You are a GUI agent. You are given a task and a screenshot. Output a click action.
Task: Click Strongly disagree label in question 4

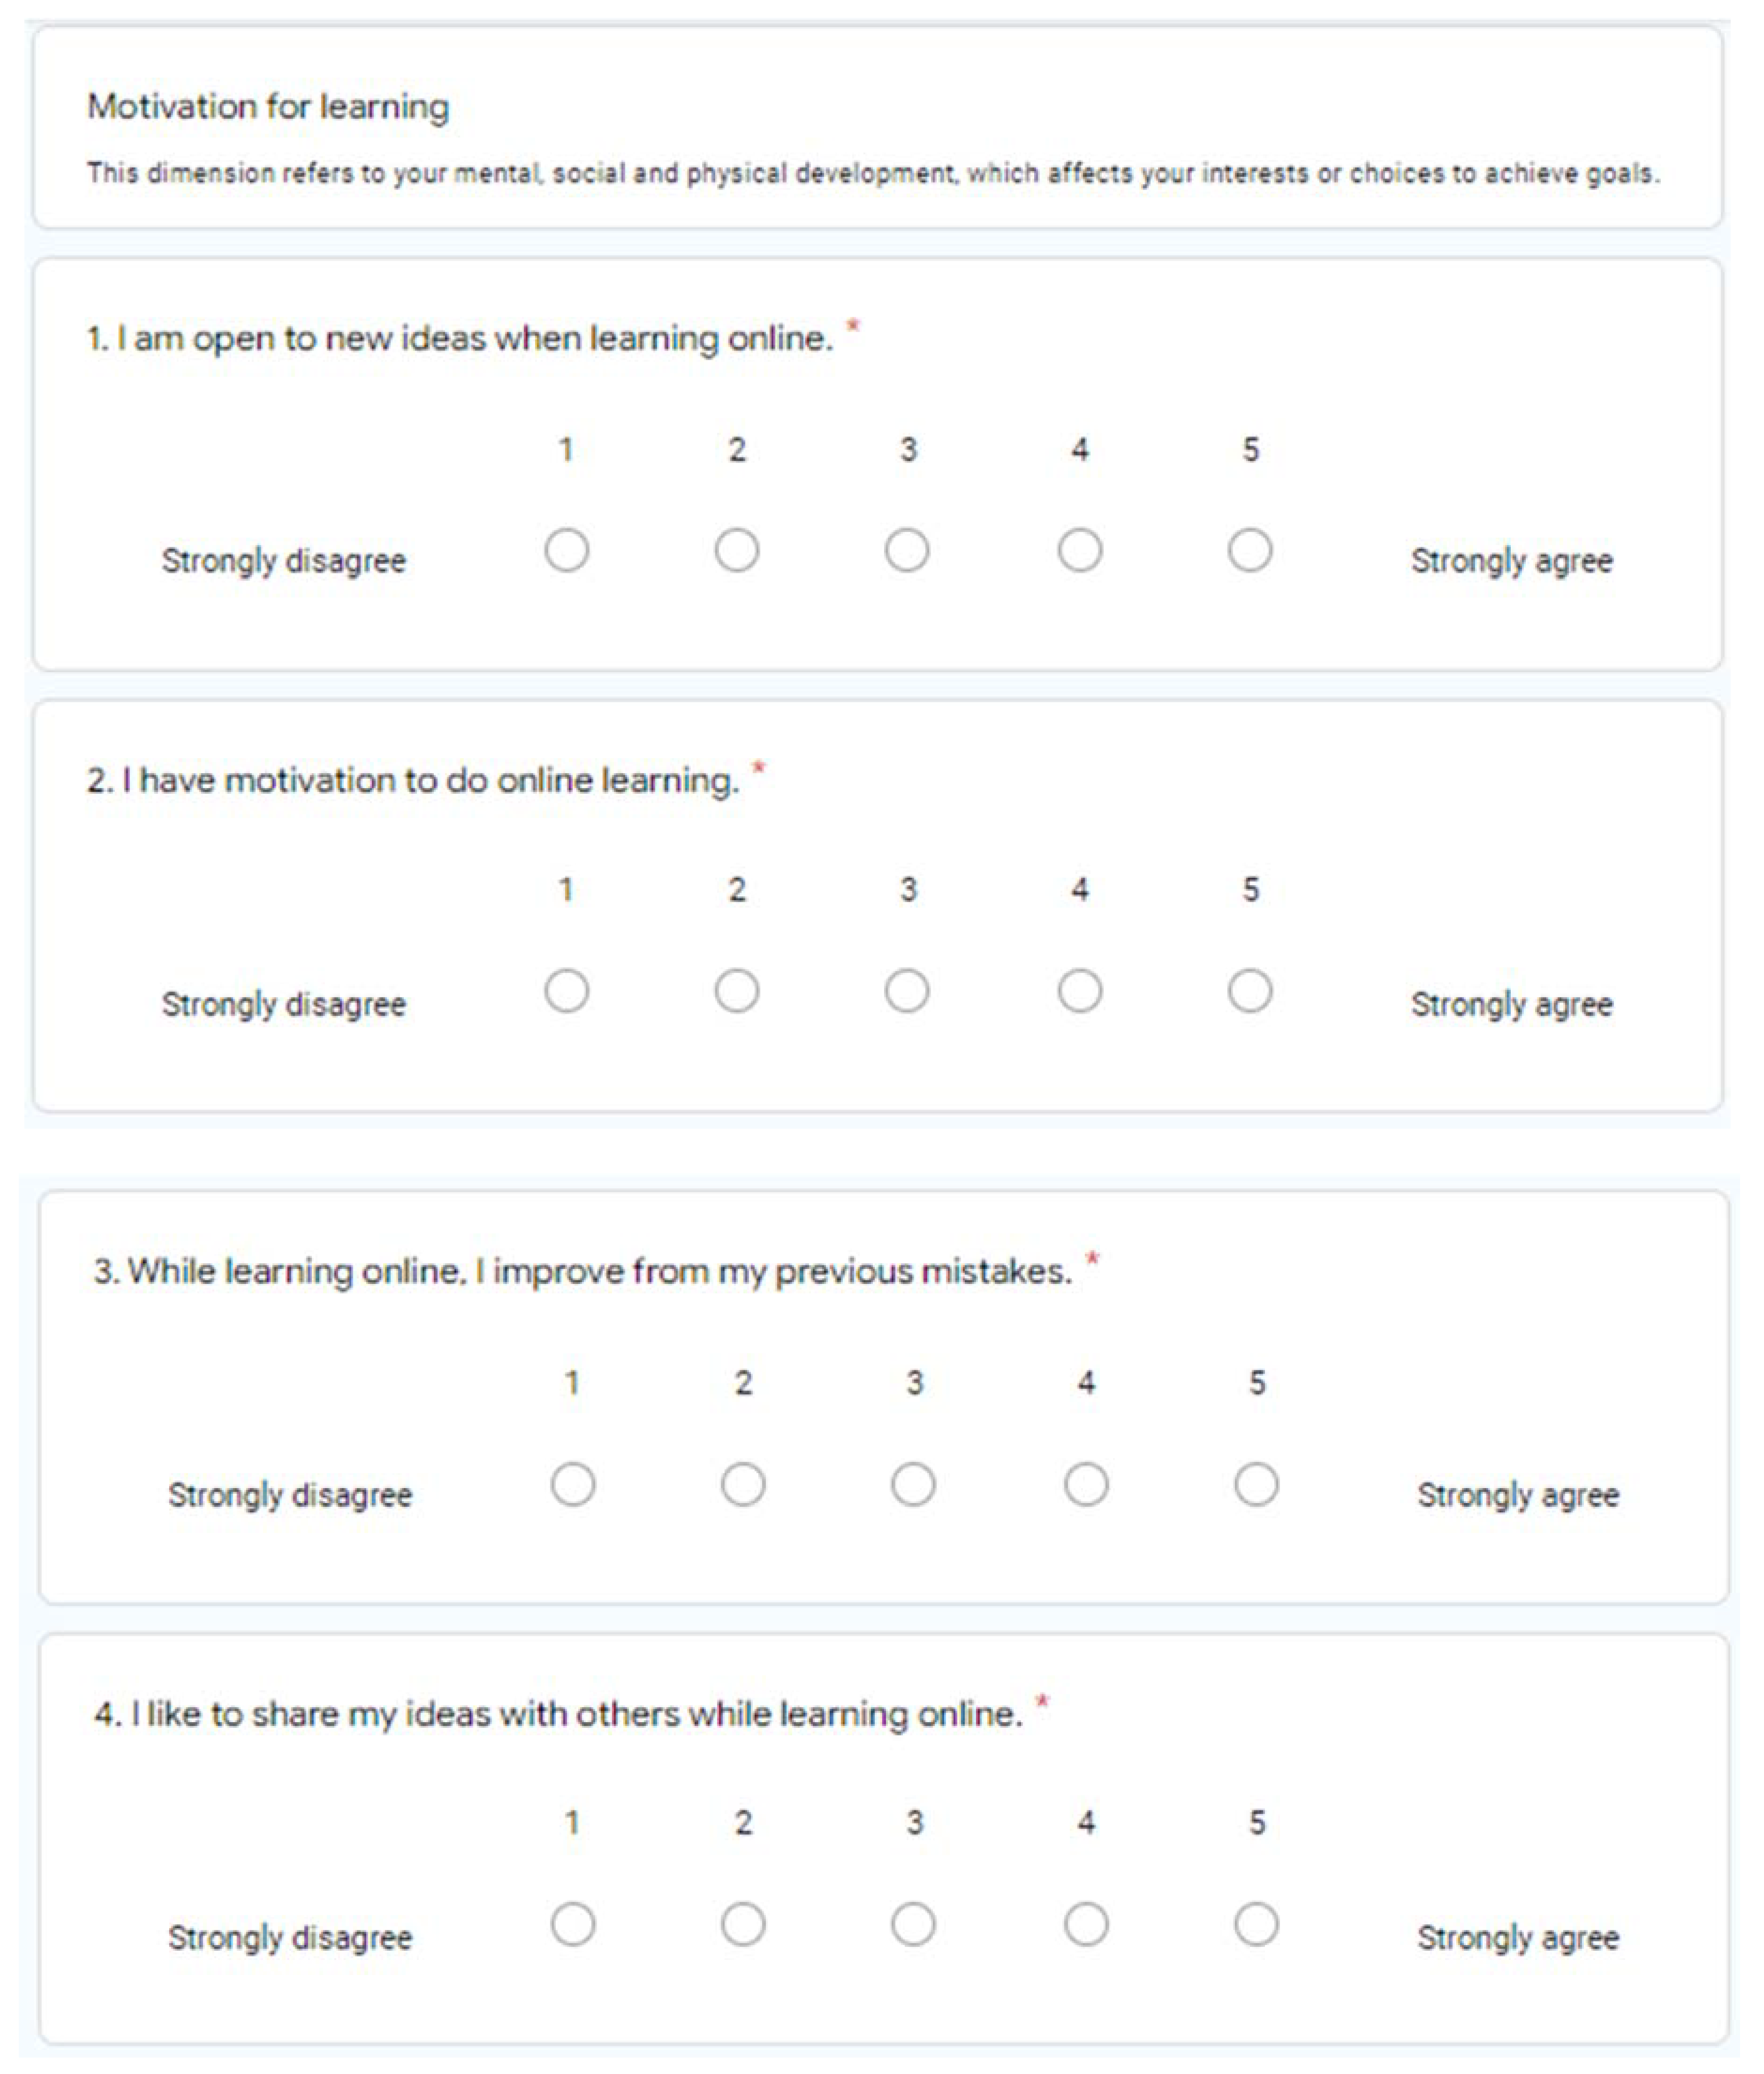click(x=290, y=1937)
